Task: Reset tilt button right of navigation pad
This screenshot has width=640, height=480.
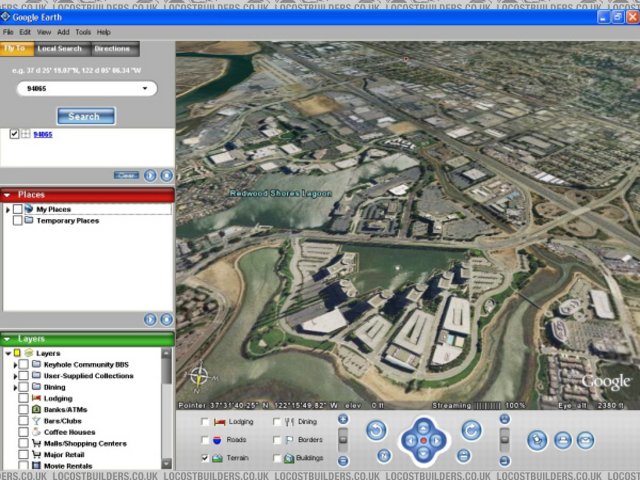Action: coord(463,455)
